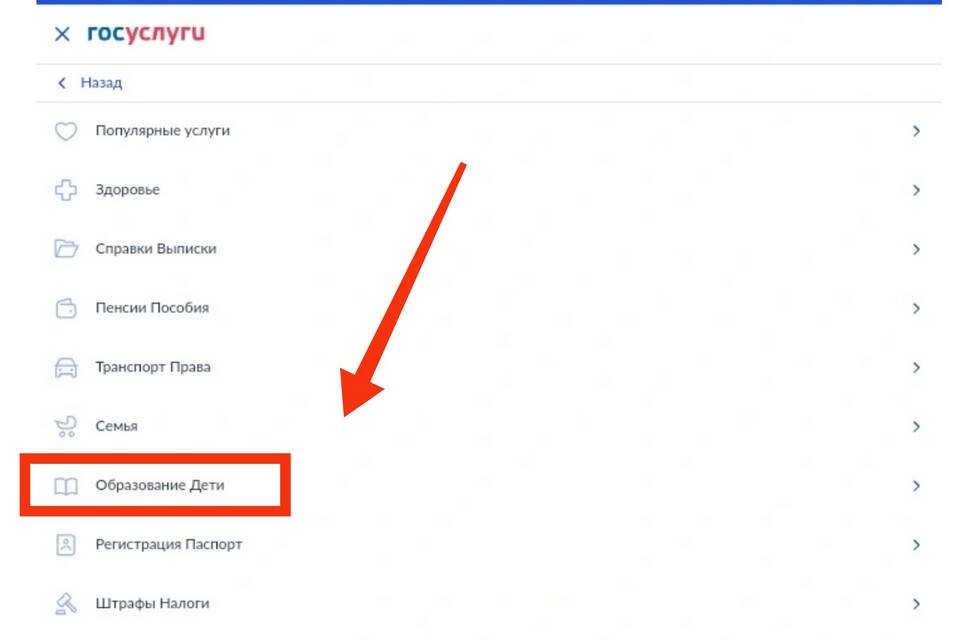The width and height of the screenshot is (960, 640).
Task: Choose the Пенсии Пособия menu item
Action: 489,308
